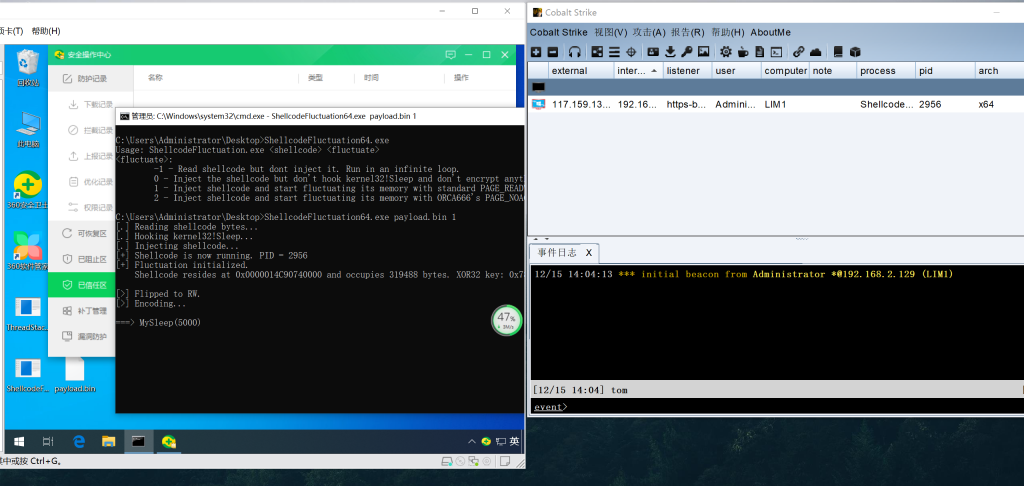Switch to pivot graph view icon
This screenshot has height=486, width=1024.
pos(597,52)
